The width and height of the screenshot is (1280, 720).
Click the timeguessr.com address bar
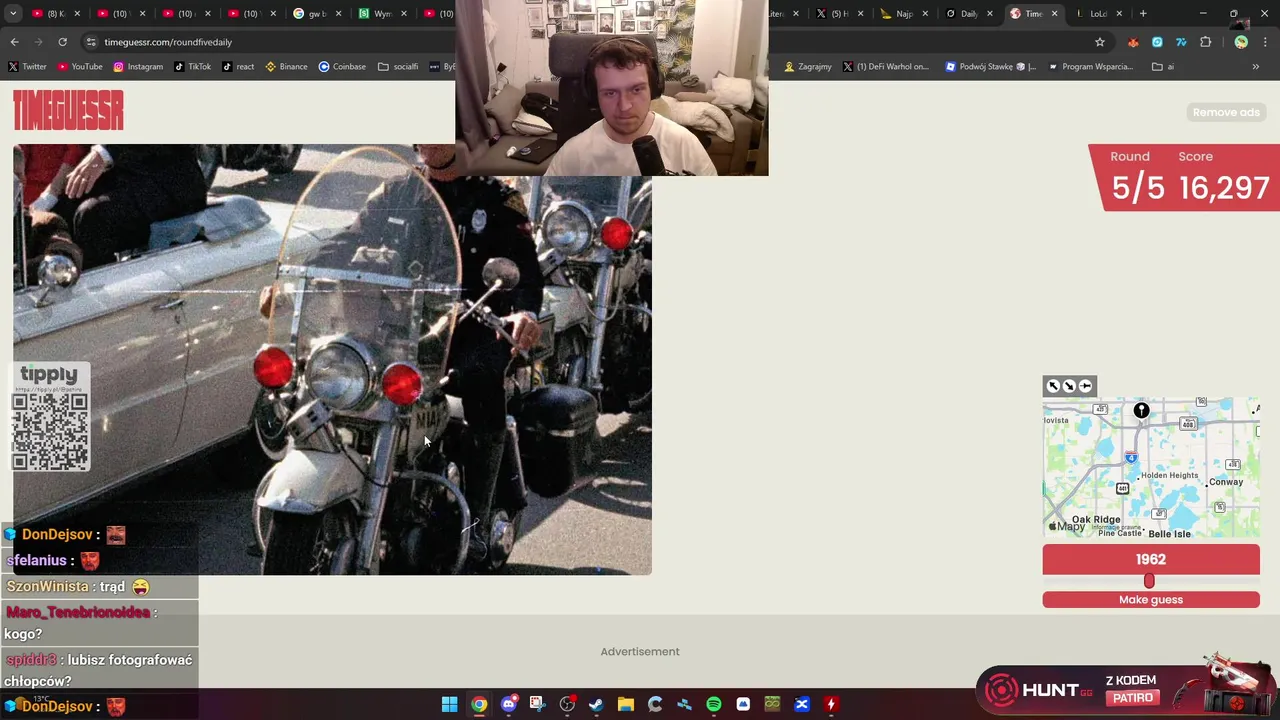coord(168,42)
